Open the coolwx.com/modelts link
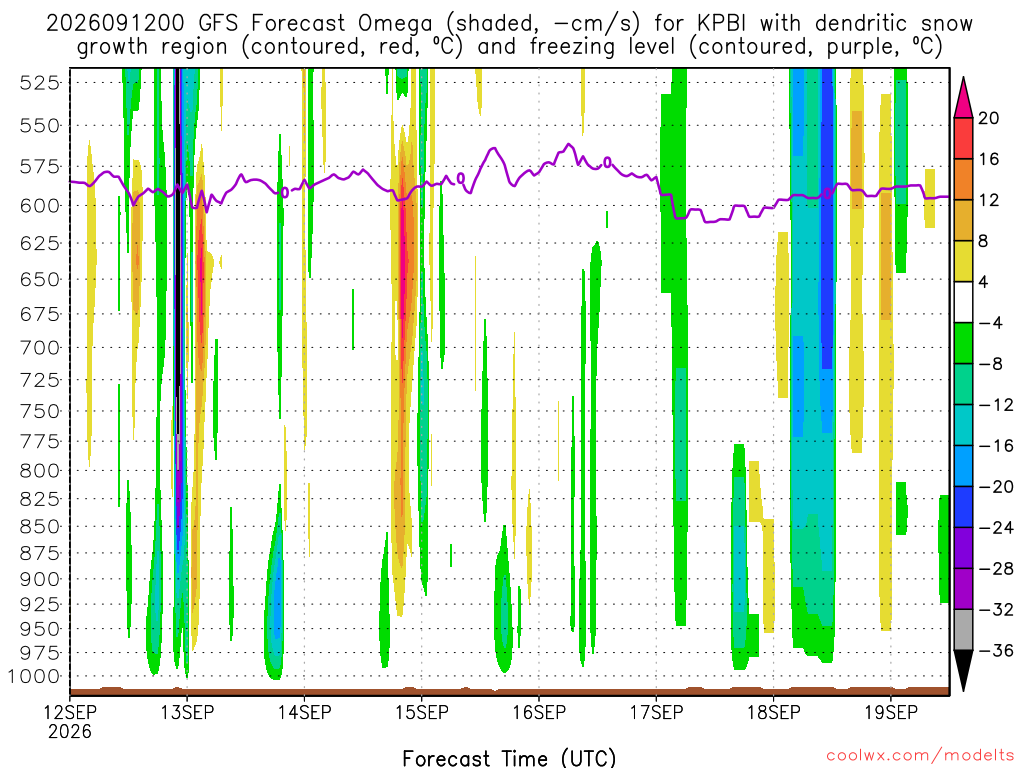The height and width of the screenshot is (768, 1024). (920, 756)
